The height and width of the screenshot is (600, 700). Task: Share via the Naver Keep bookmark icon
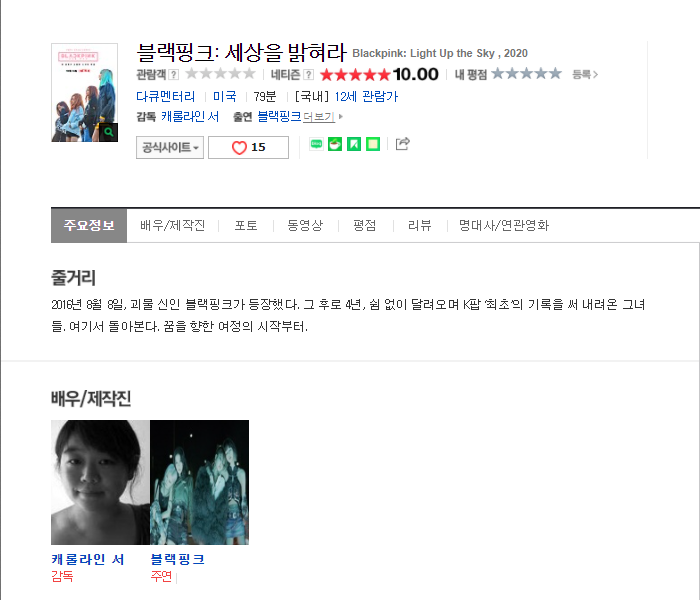tap(354, 144)
